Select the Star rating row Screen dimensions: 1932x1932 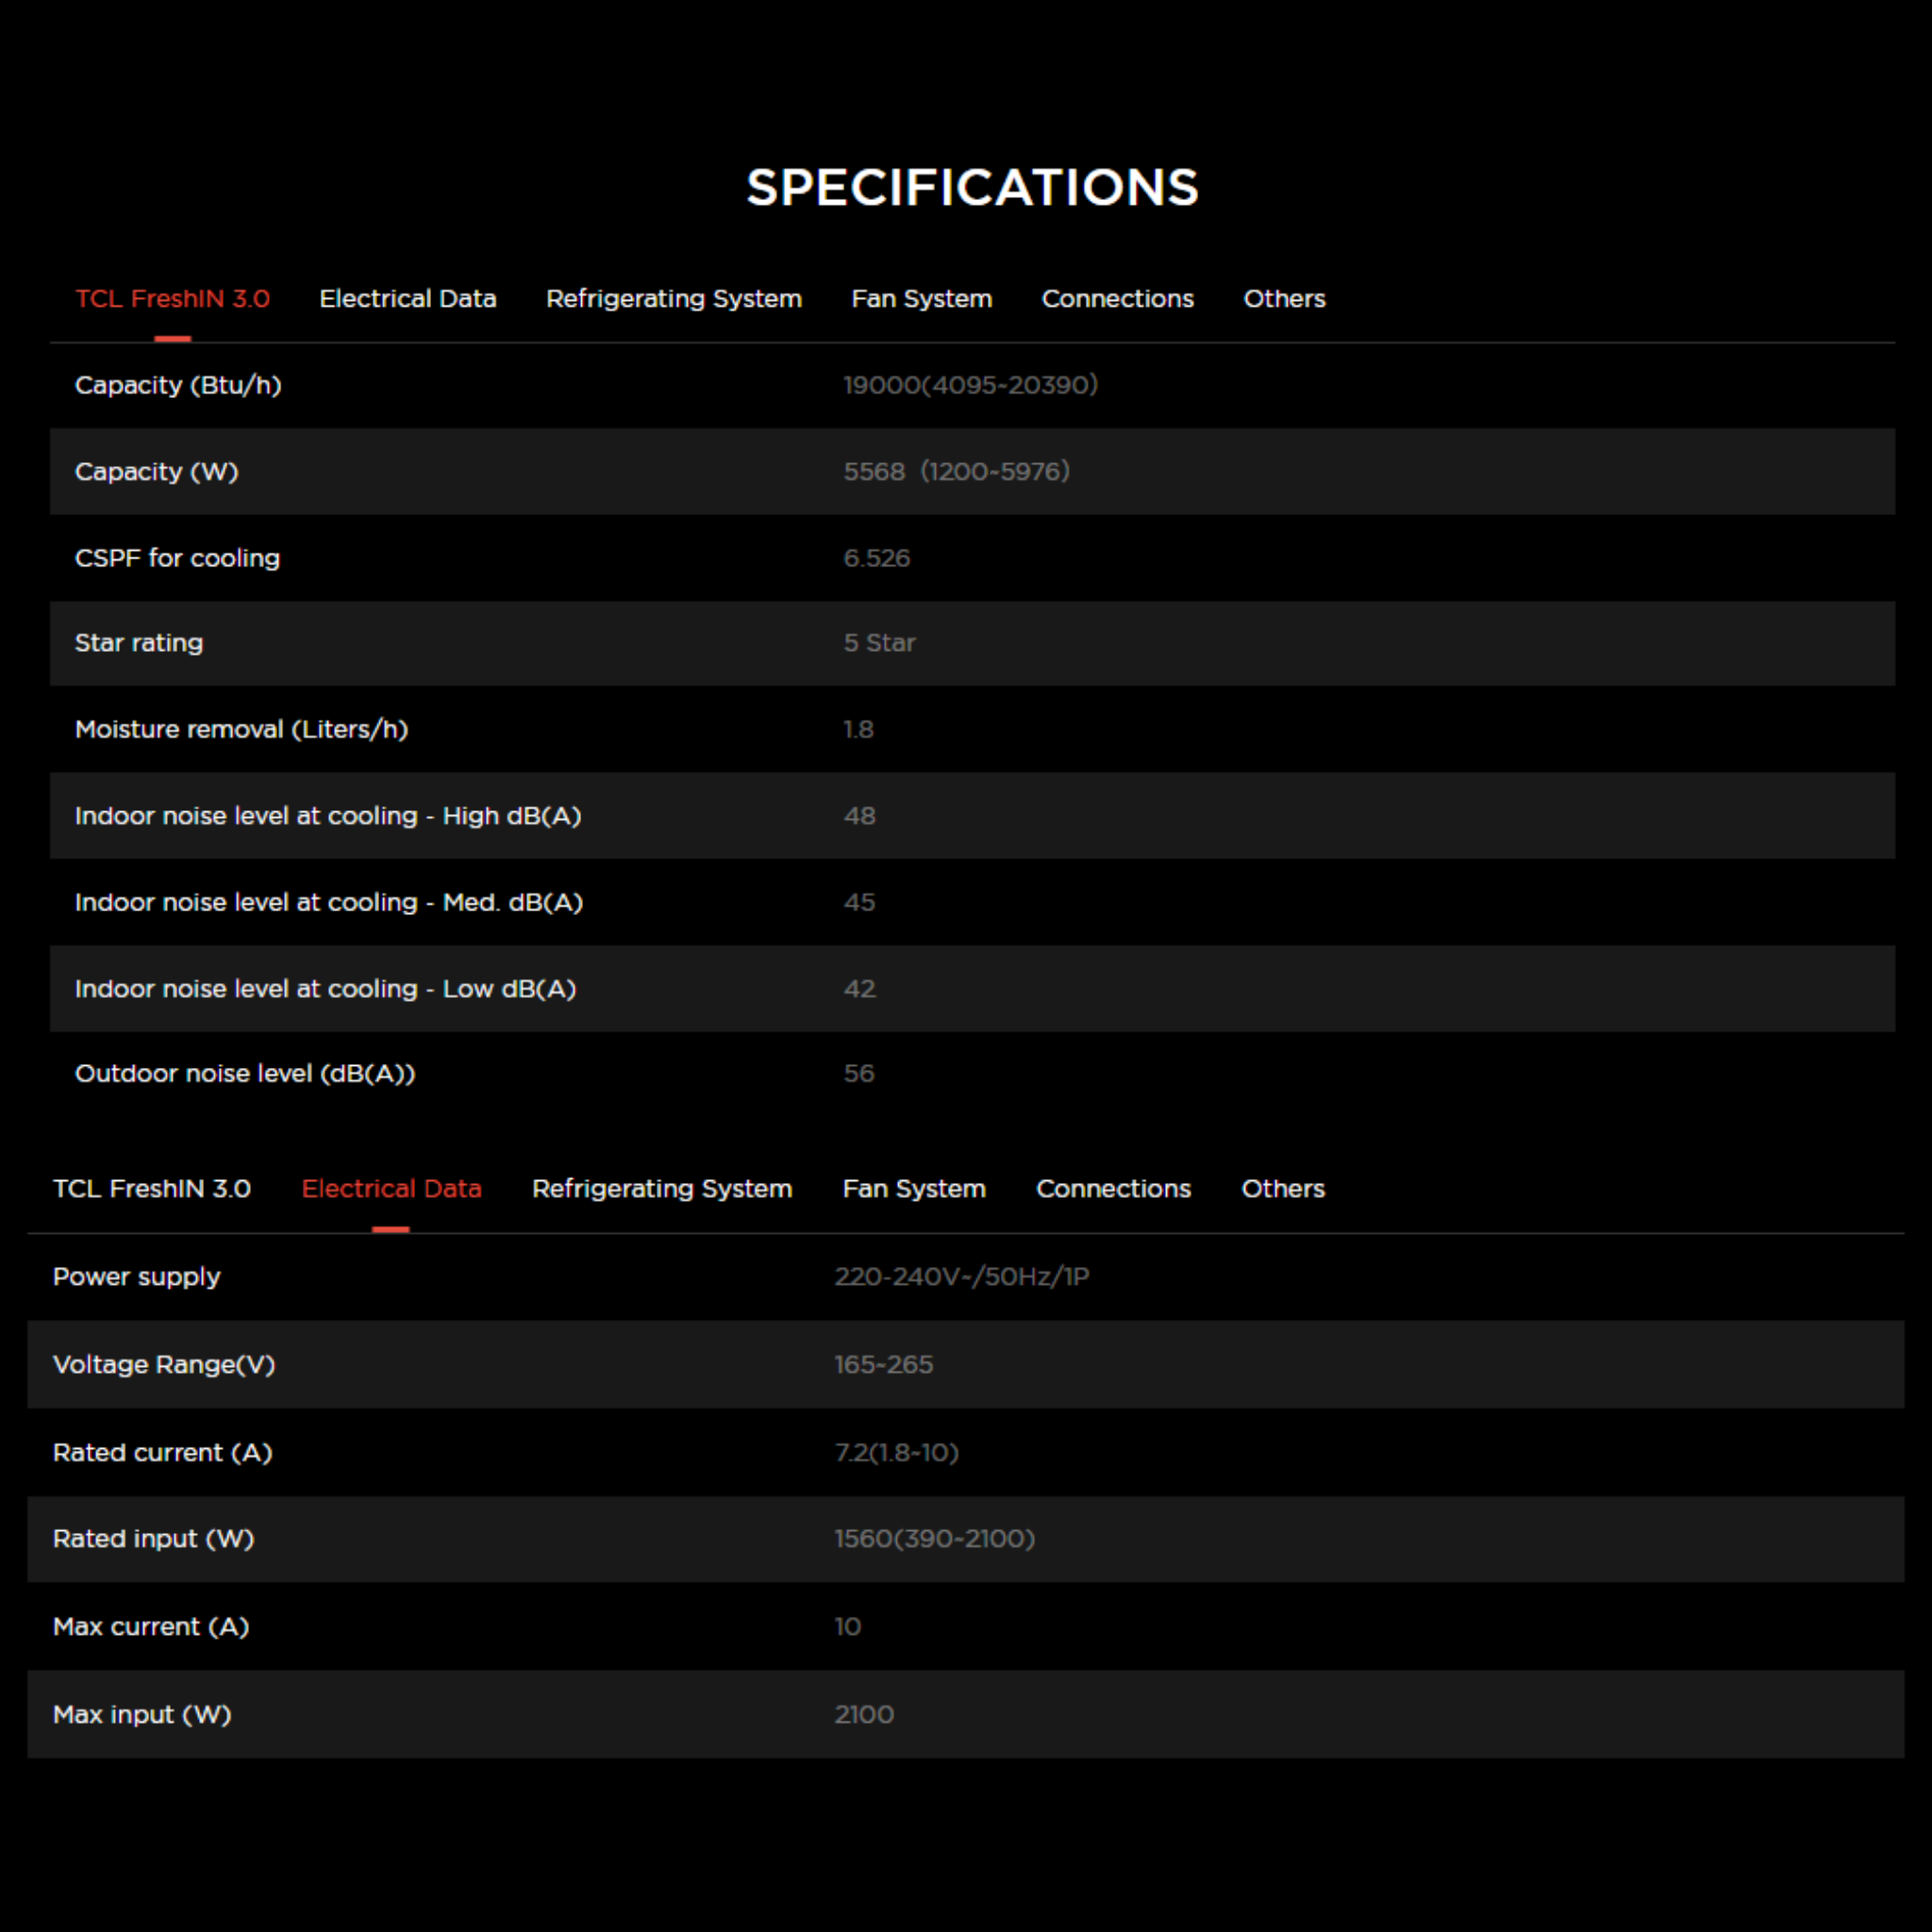139,643
